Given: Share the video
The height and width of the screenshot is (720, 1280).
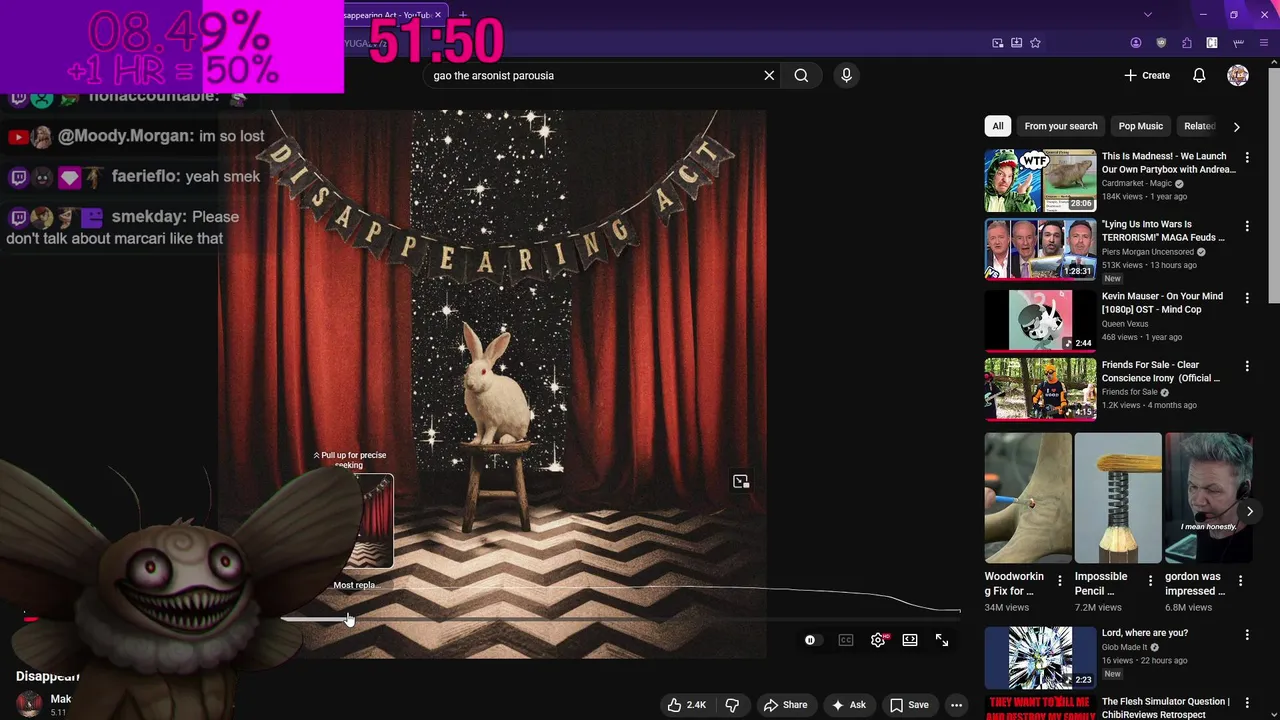Looking at the screenshot, I should coord(785,705).
